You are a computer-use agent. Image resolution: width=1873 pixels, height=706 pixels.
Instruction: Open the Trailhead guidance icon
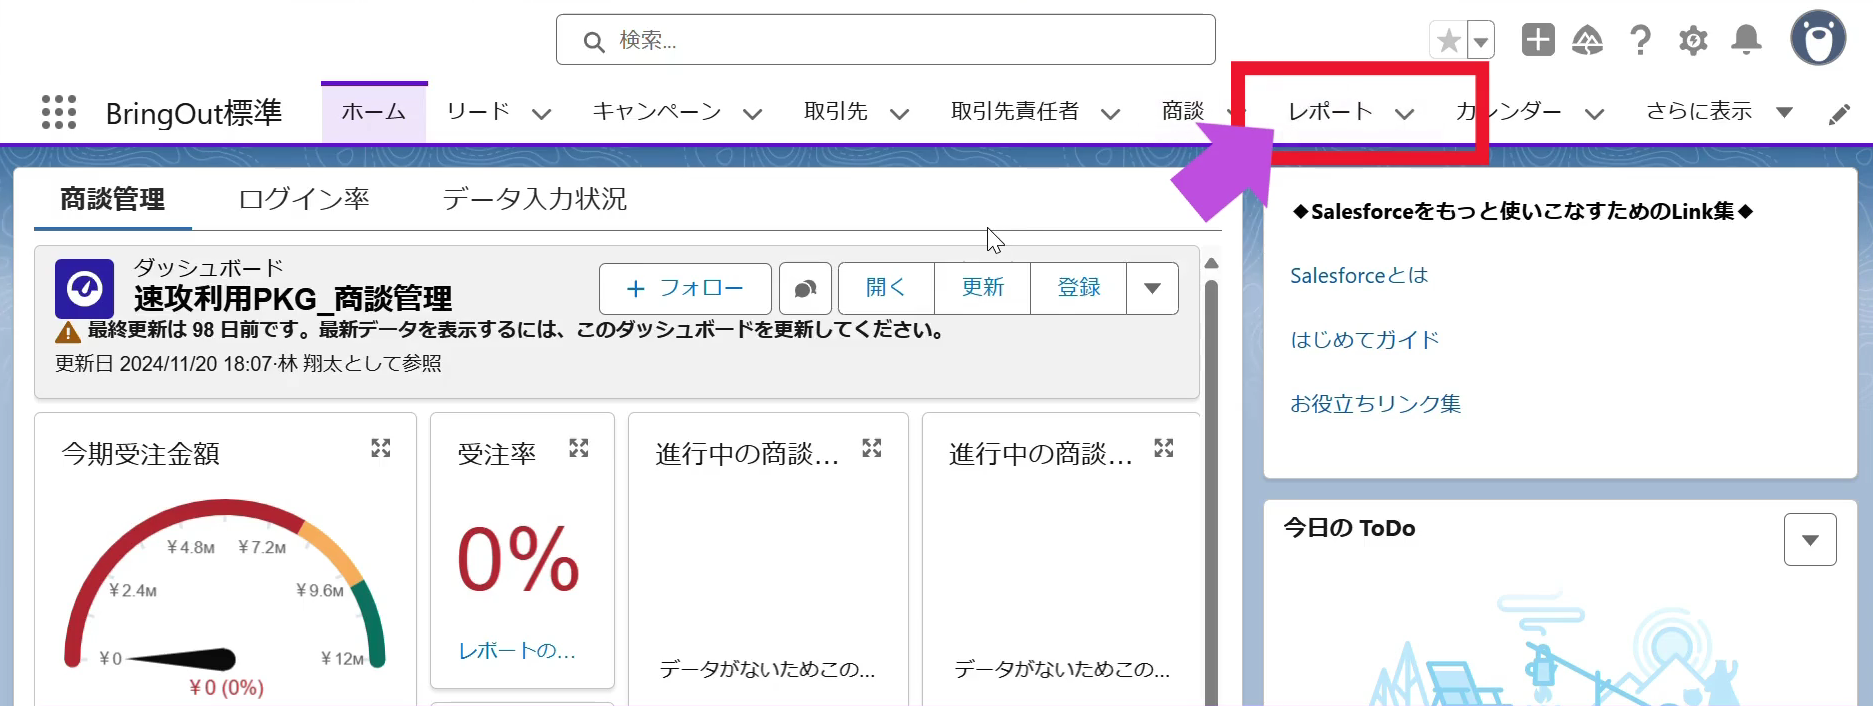[x=1587, y=40]
